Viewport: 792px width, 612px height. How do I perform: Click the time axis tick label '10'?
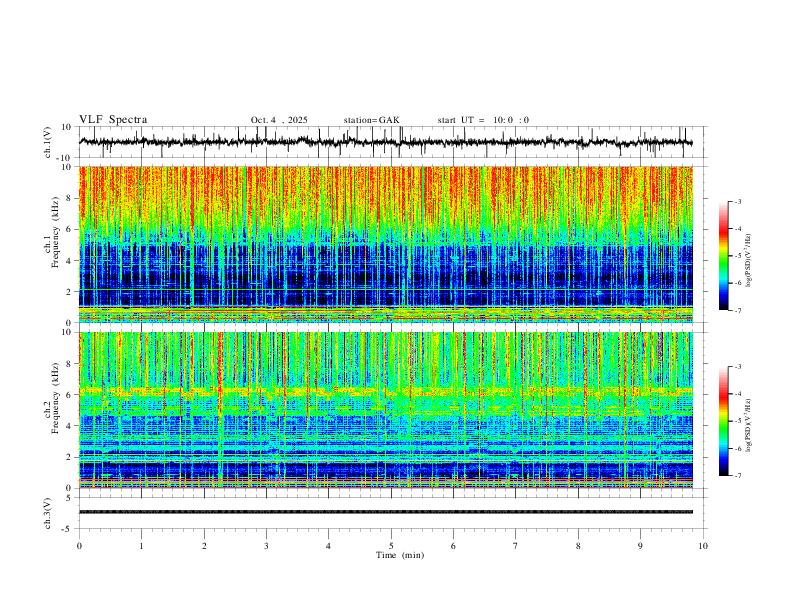click(x=703, y=546)
